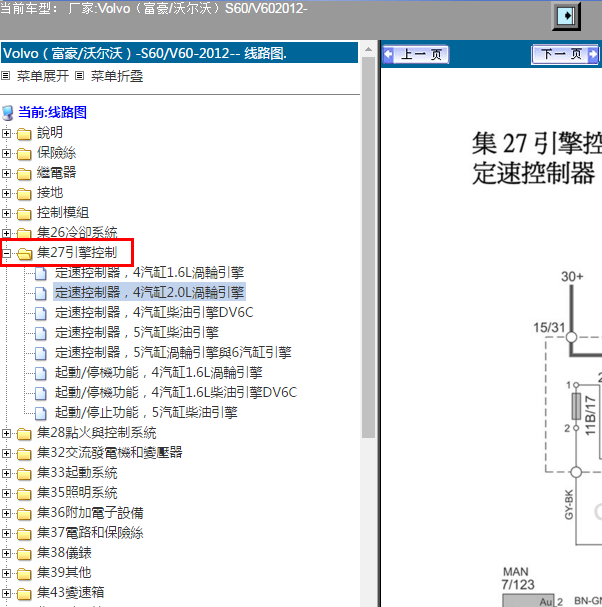Click the tree panel scrollbar up arrow
602x607 pixels.
click(x=369, y=49)
